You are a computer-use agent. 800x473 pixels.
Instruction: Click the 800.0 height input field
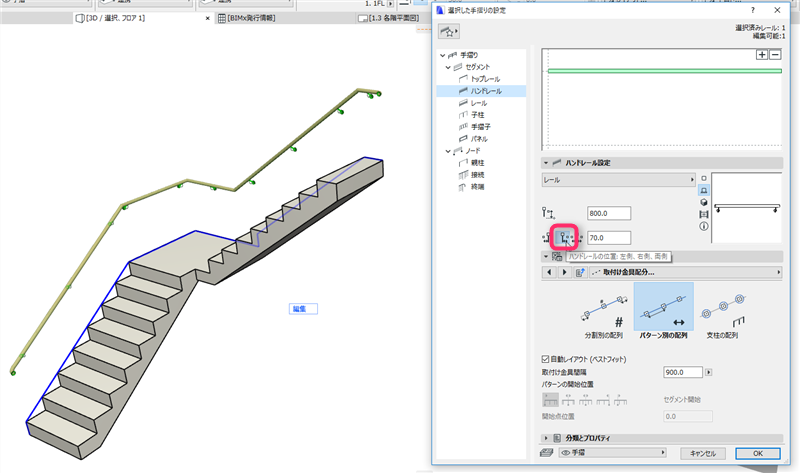pos(609,213)
